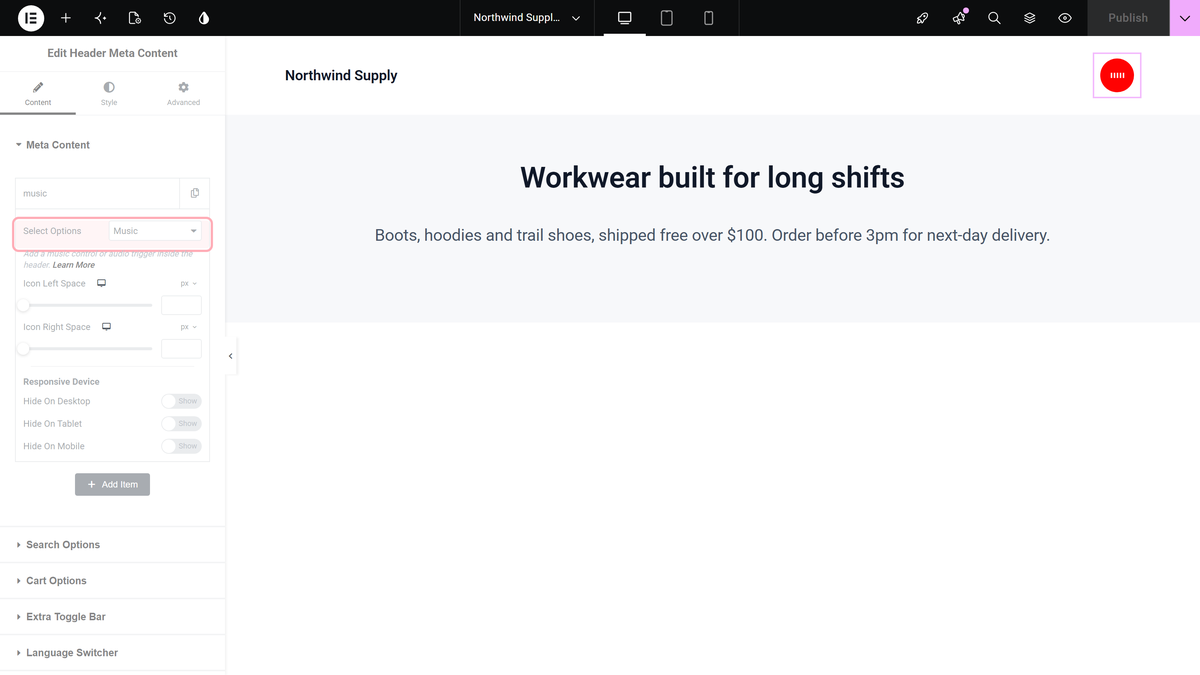1200x675 pixels.
Task: Expand the Language Switcher section
Action: tap(112, 653)
